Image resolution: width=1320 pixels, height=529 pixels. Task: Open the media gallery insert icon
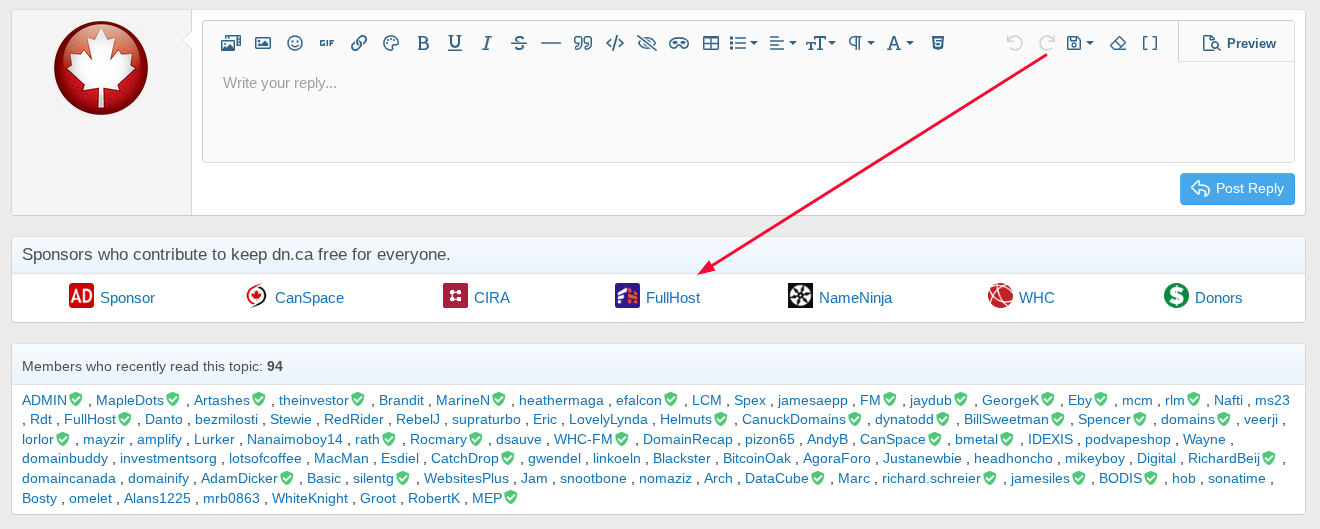pyautogui.click(x=231, y=43)
